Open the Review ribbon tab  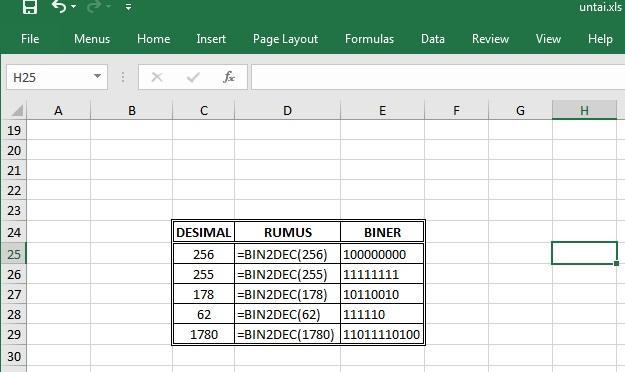(490, 39)
